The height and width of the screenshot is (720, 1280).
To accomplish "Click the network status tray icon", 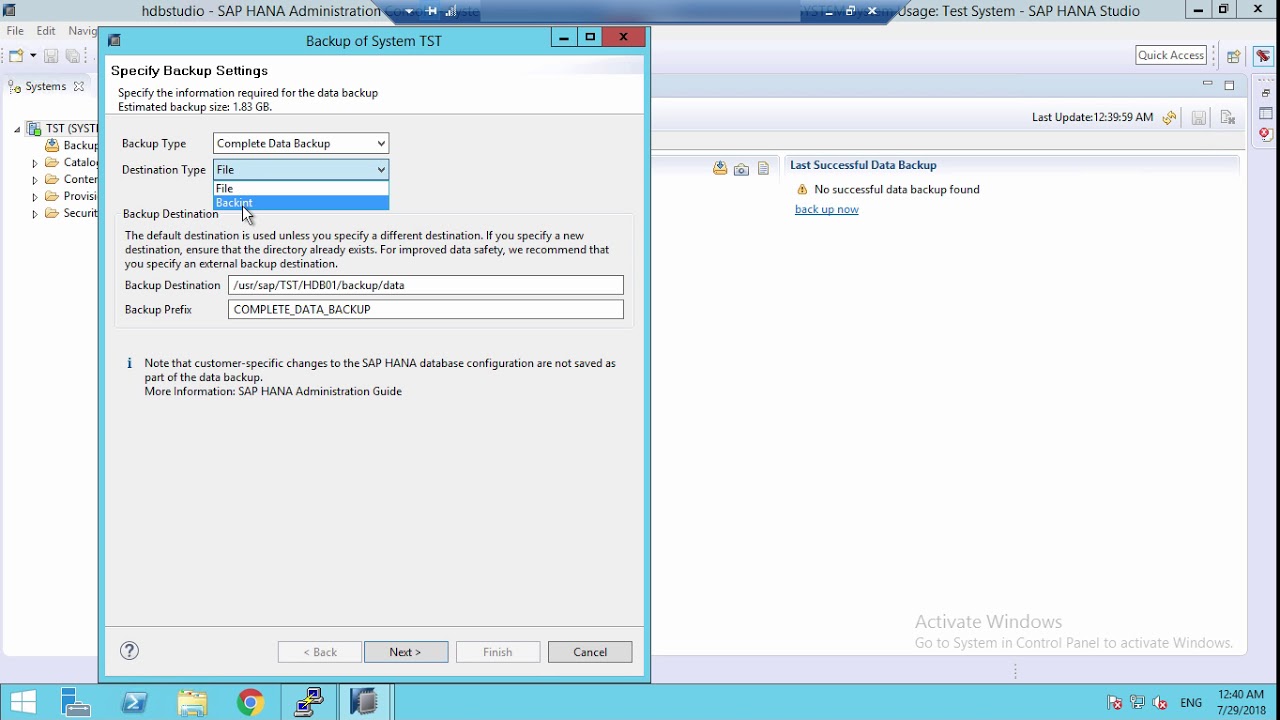I will click(x=1138, y=703).
